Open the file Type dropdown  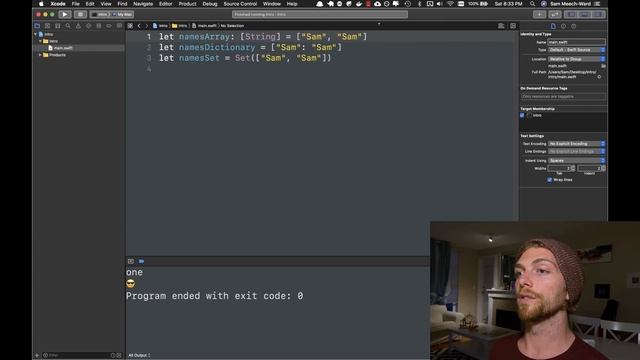(x=576, y=50)
